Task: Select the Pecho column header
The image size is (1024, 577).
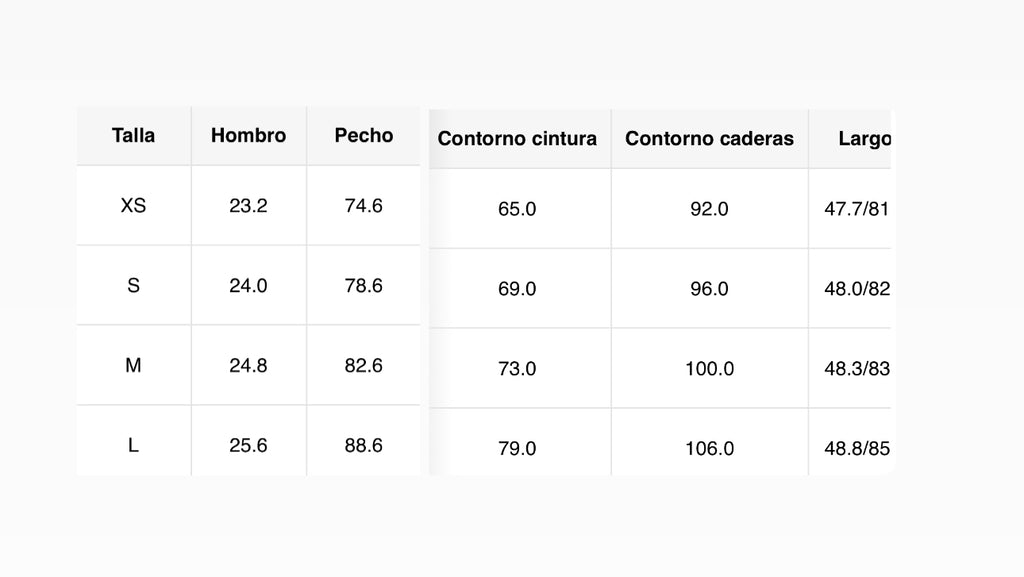Action: (x=363, y=136)
